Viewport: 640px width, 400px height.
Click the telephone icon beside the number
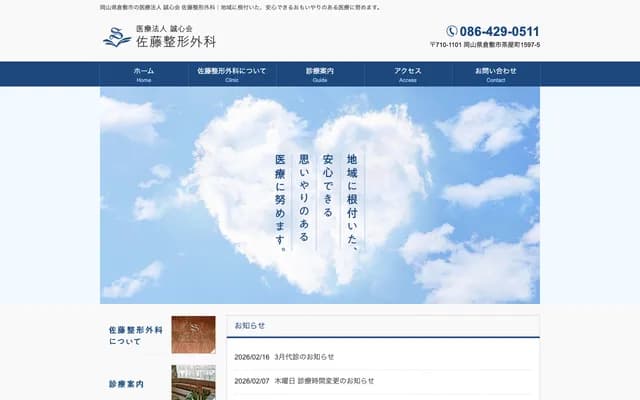[x=452, y=31]
